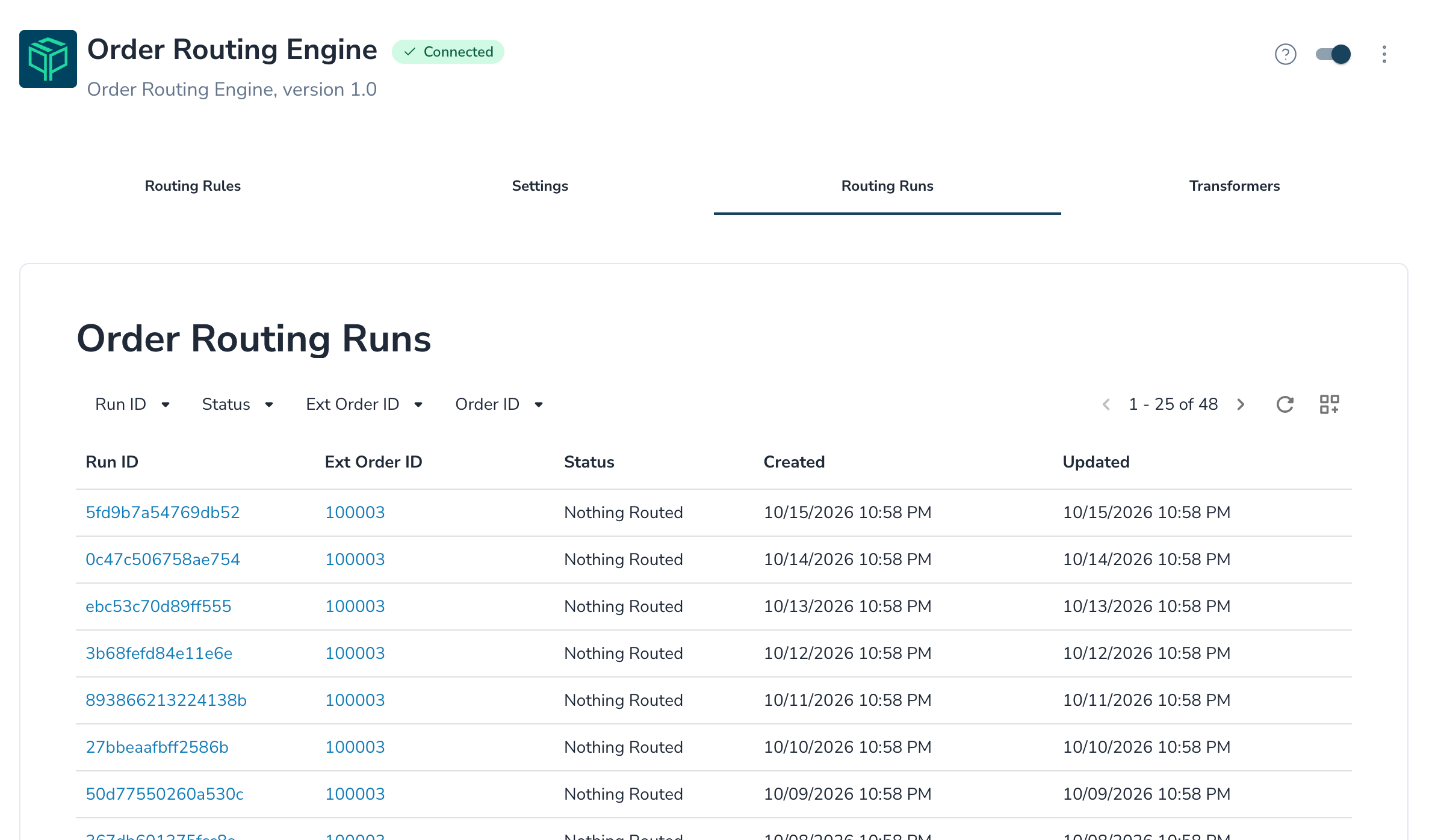Open run 0c47c506758ae754
The image size is (1435, 840).
tap(163, 560)
